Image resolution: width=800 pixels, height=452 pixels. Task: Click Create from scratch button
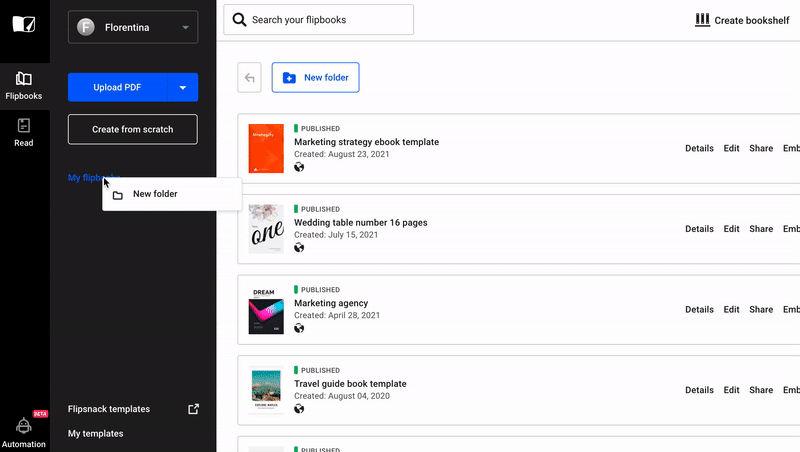coord(133,130)
